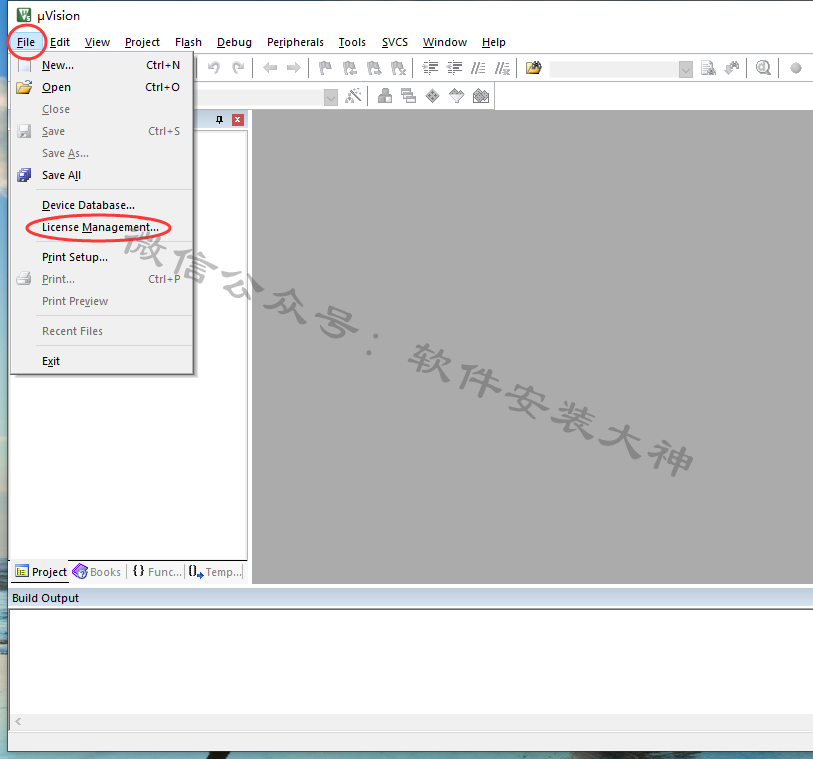Open the View menu

click(97, 42)
